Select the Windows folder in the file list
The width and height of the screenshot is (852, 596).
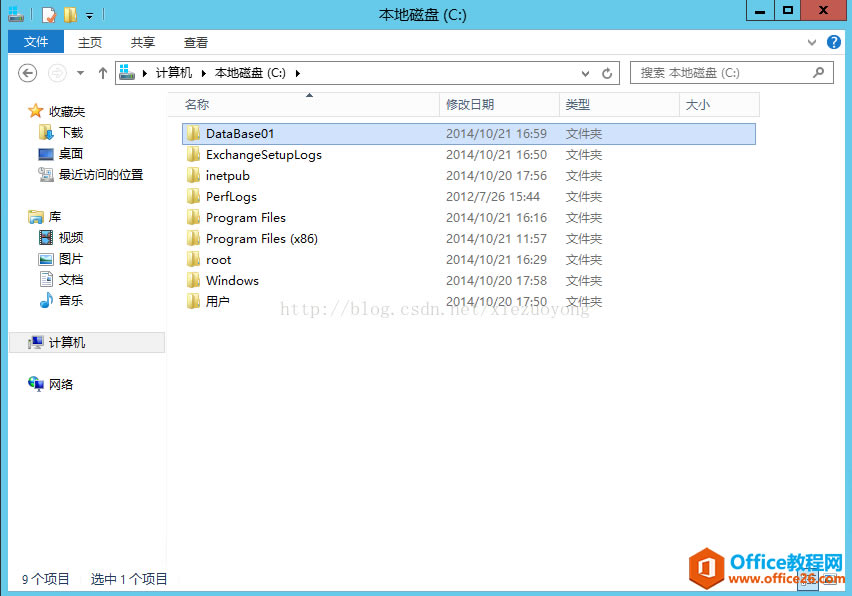pyautogui.click(x=232, y=280)
